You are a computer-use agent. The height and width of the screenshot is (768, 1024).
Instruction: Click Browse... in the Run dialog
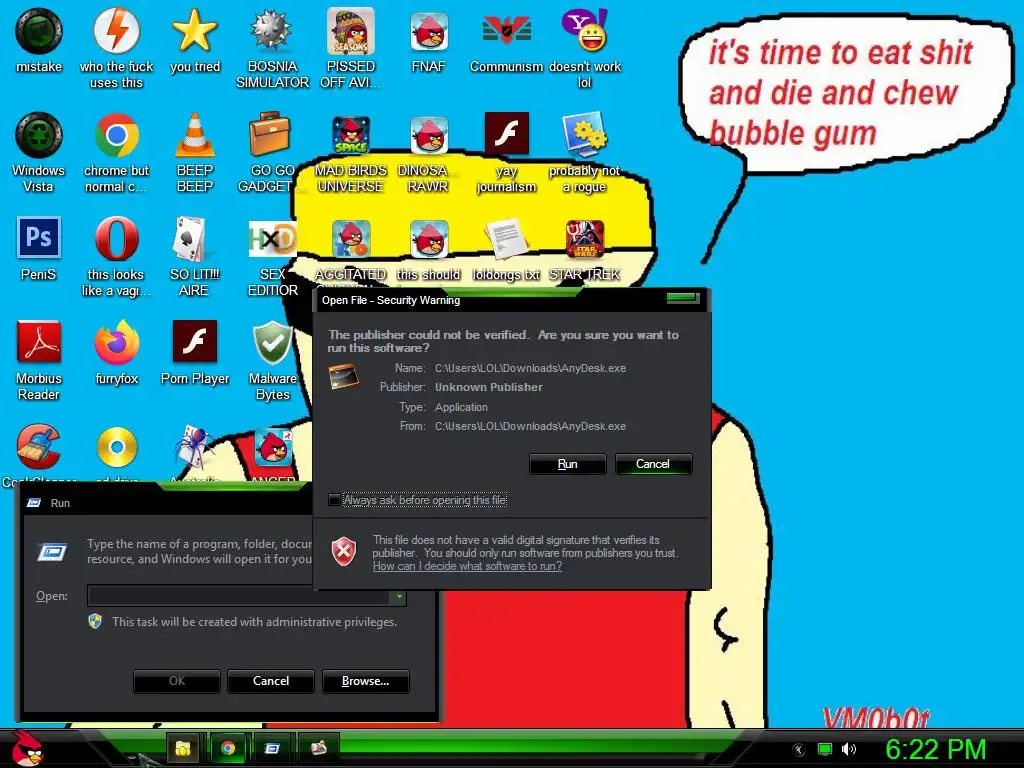[366, 680]
